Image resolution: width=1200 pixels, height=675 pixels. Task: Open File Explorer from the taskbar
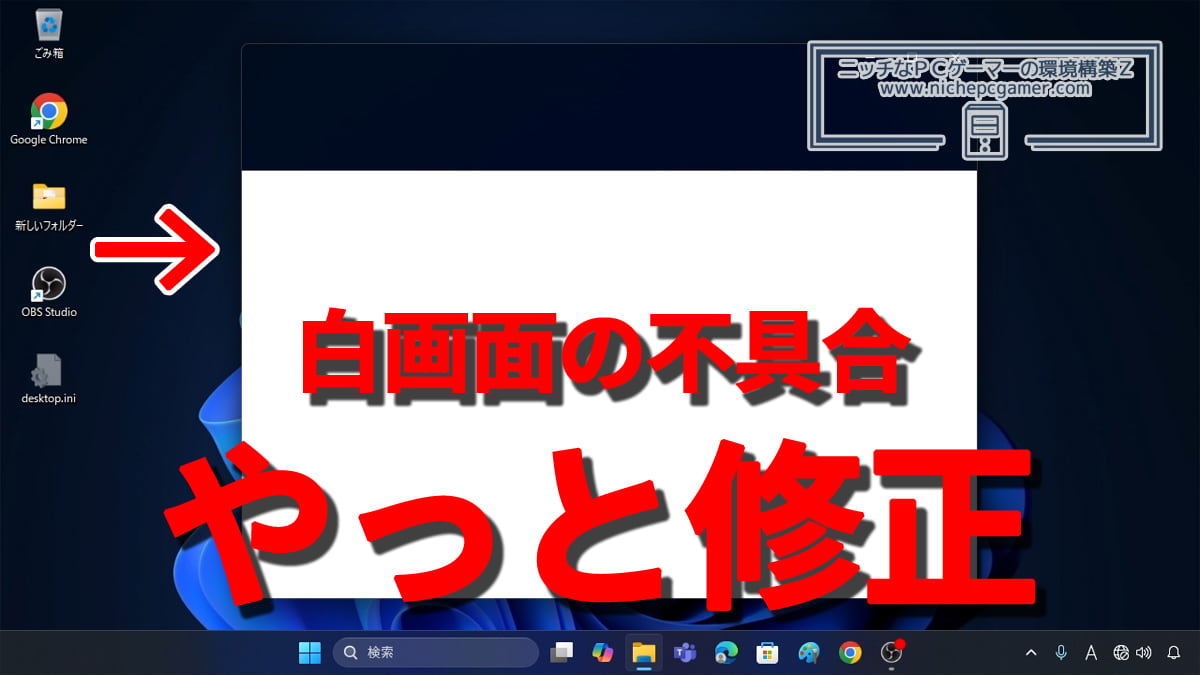[644, 653]
